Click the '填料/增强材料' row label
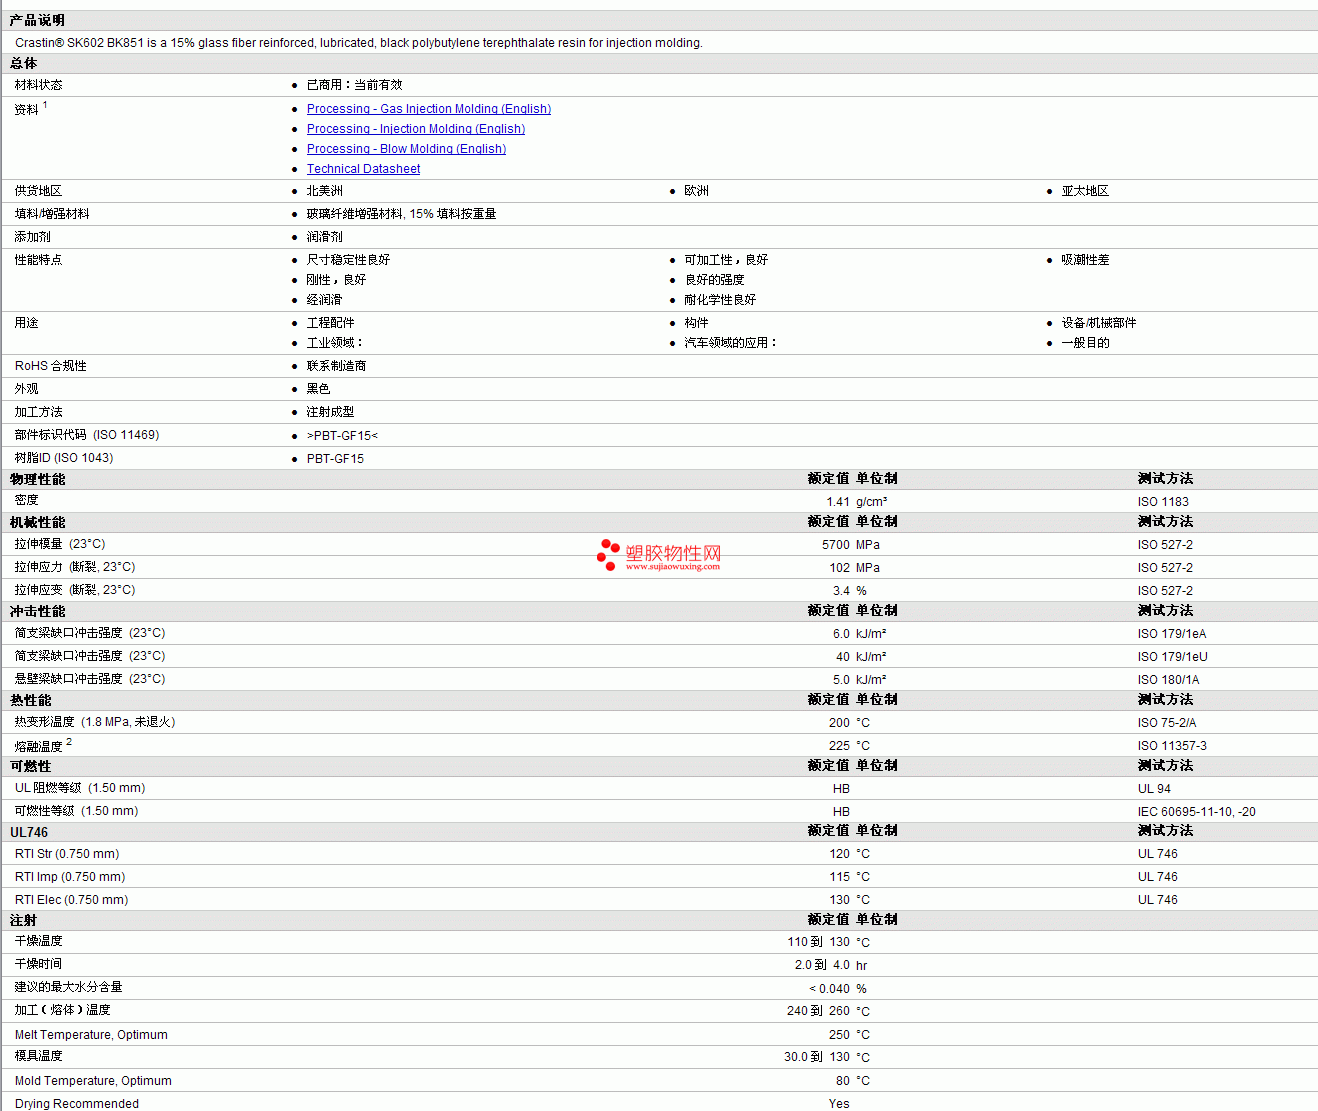Image resolution: width=1318 pixels, height=1111 pixels. (52, 214)
